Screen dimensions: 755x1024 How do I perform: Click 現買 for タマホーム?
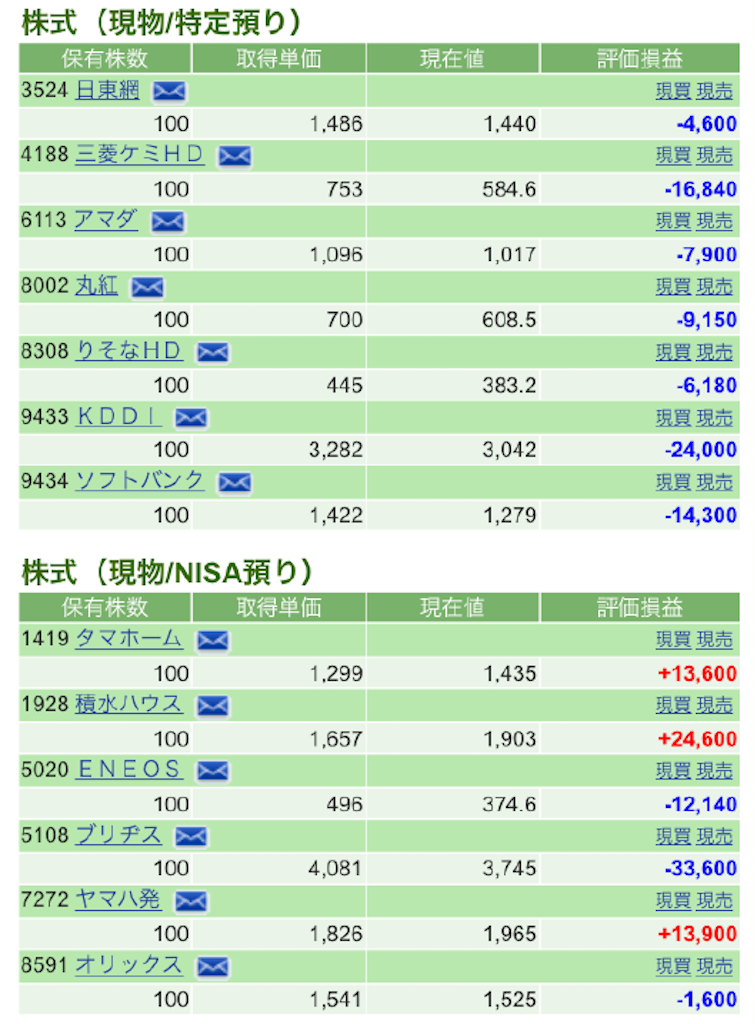point(673,640)
